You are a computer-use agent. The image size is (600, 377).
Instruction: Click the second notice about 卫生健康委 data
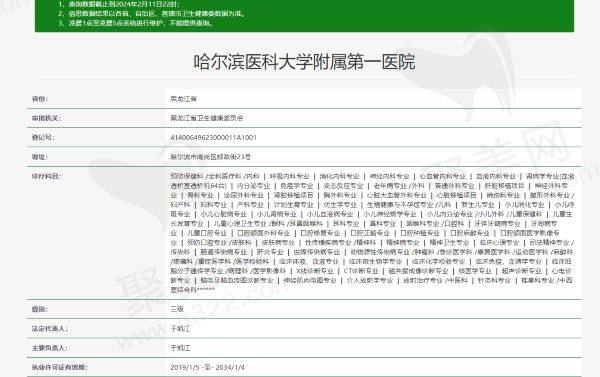click(152, 14)
